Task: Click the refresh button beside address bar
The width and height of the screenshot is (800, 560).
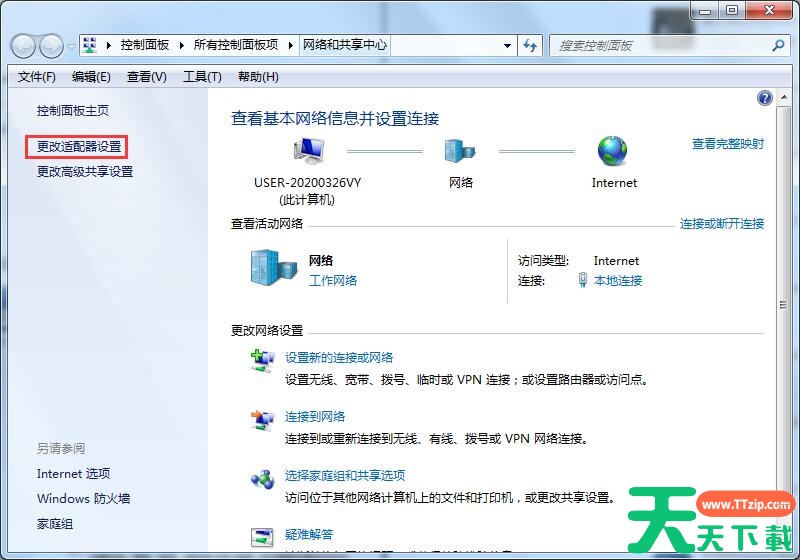Action: (530, 46)
